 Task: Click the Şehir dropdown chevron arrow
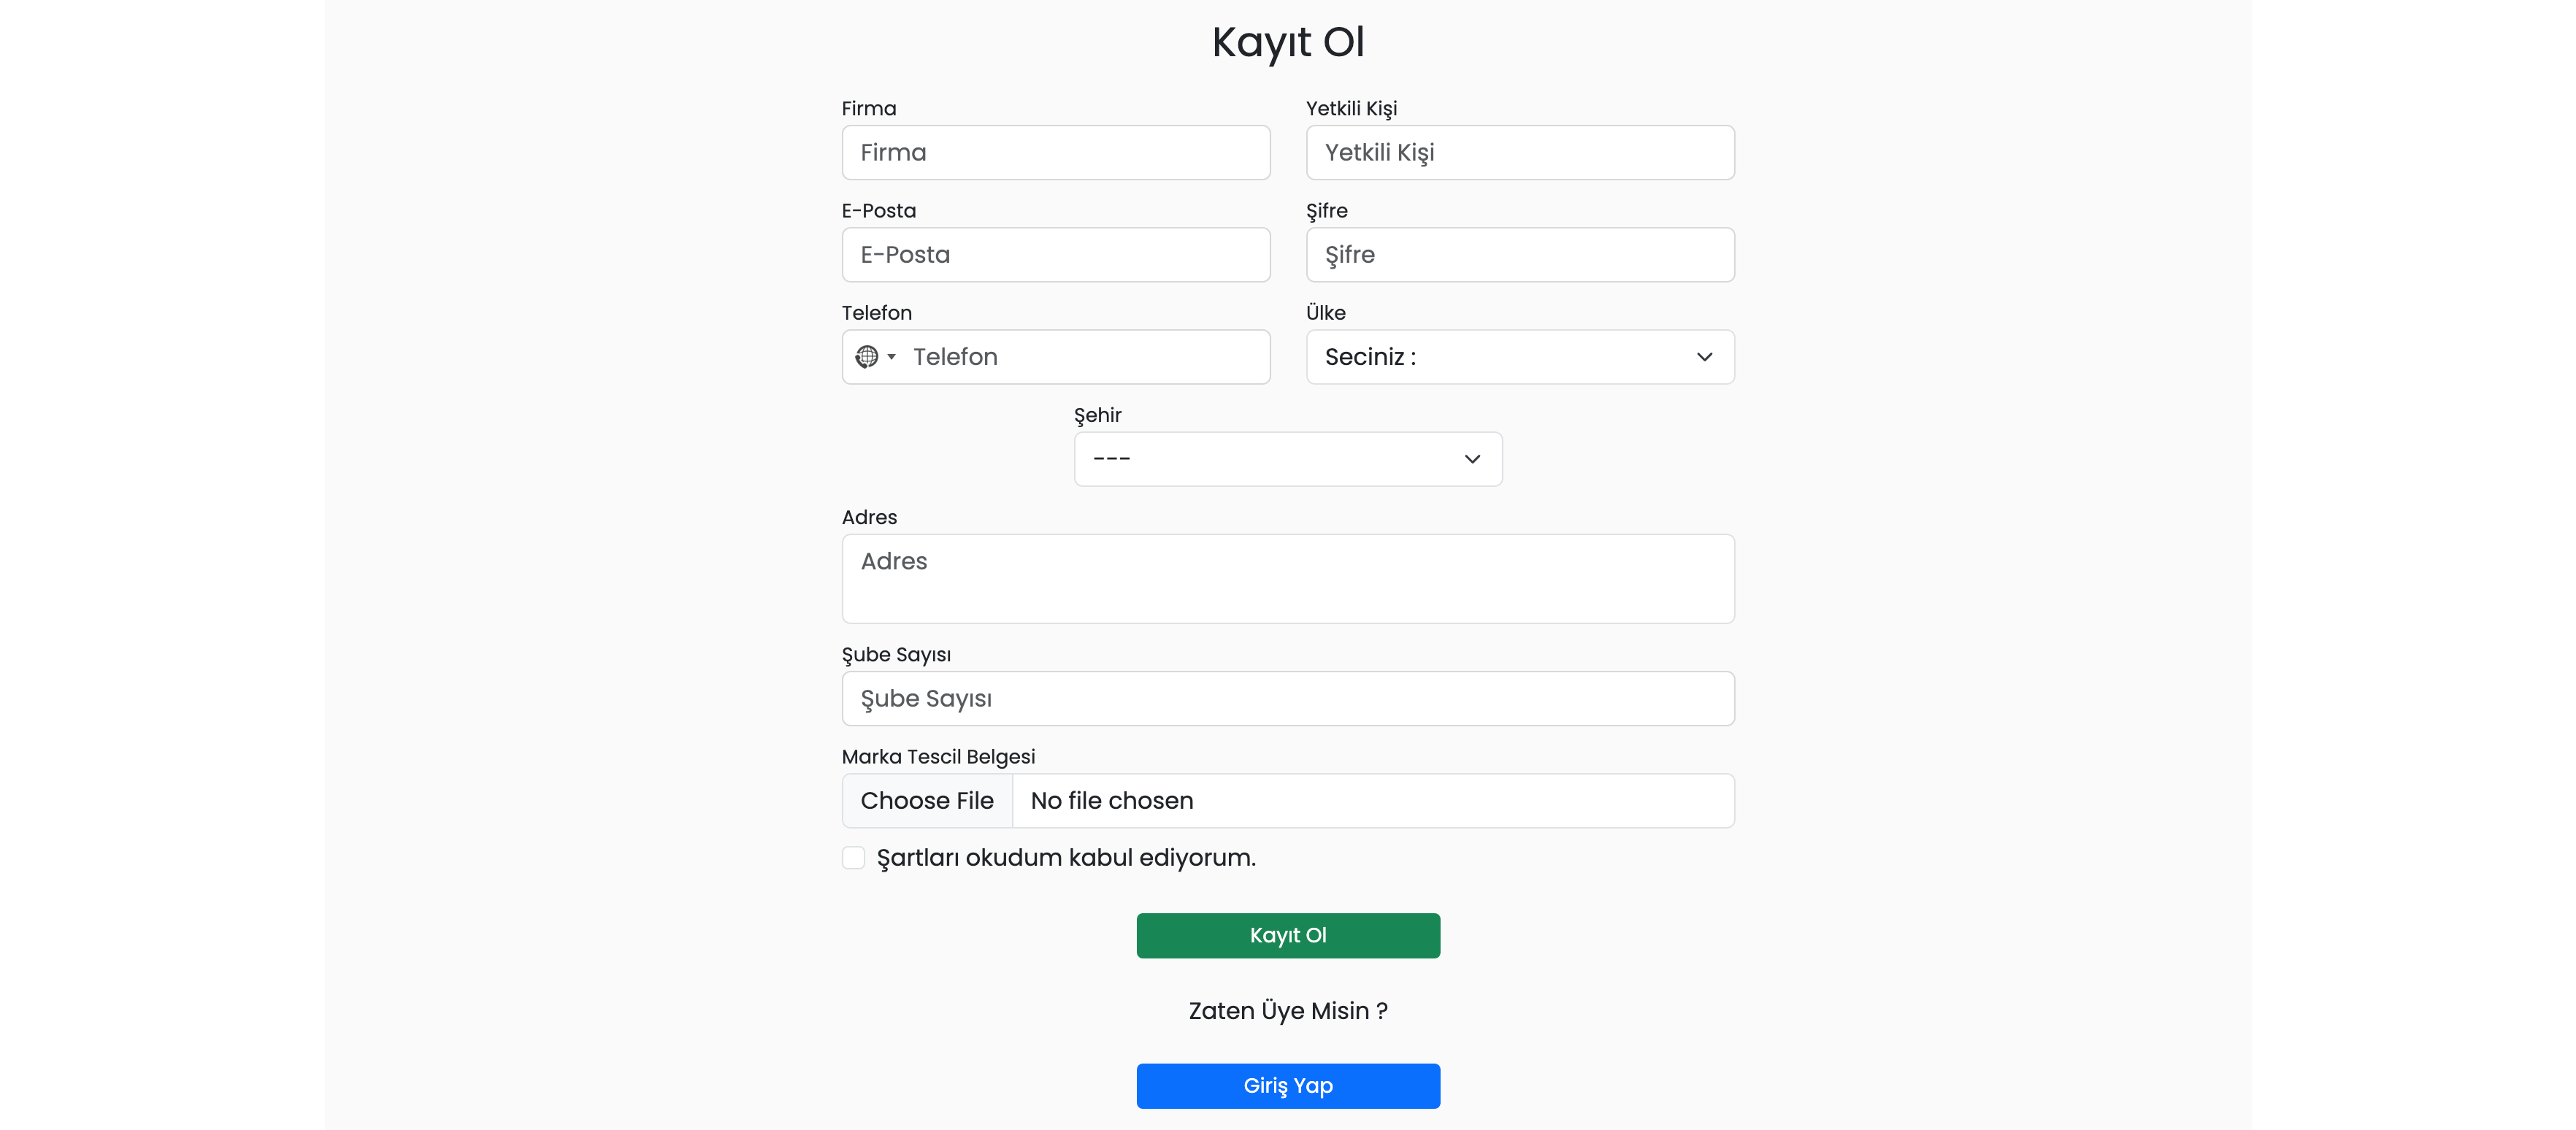tap(1472, 459)
